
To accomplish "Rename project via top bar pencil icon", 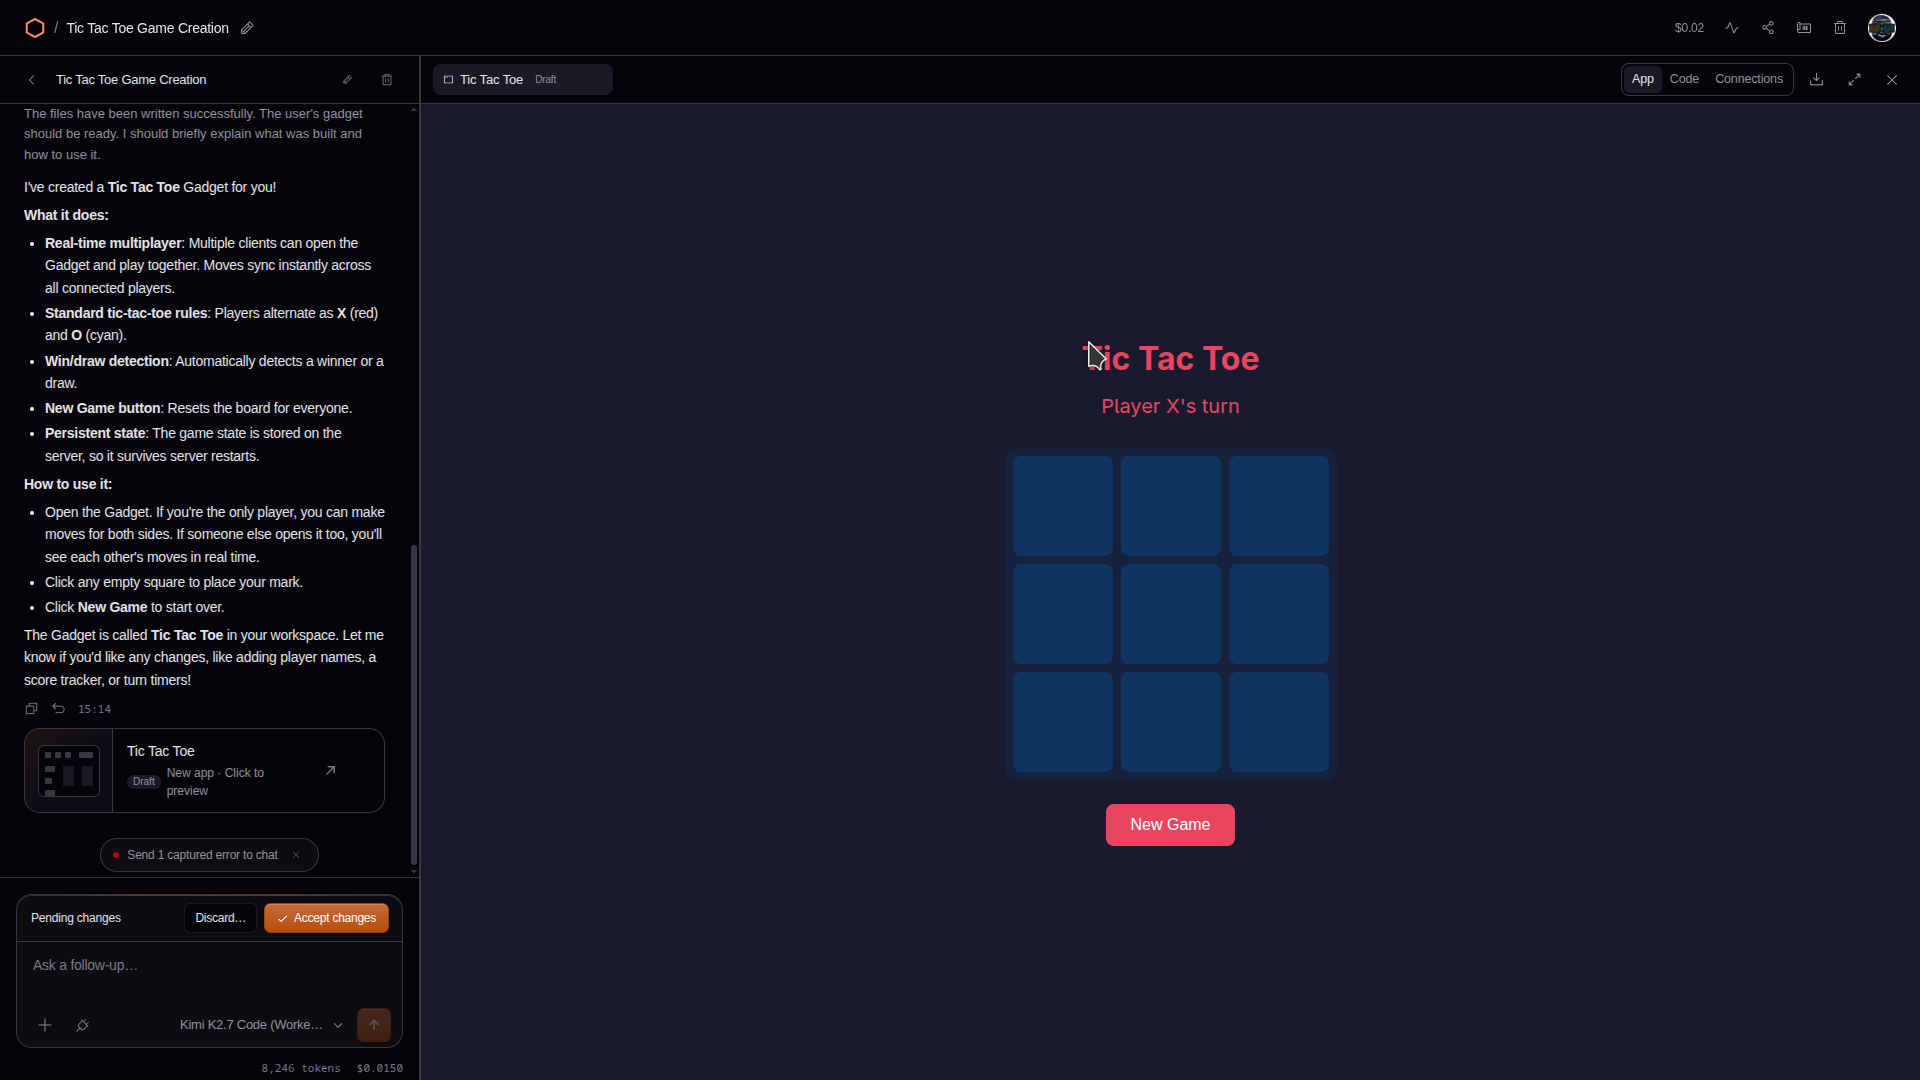I will 247,28.
